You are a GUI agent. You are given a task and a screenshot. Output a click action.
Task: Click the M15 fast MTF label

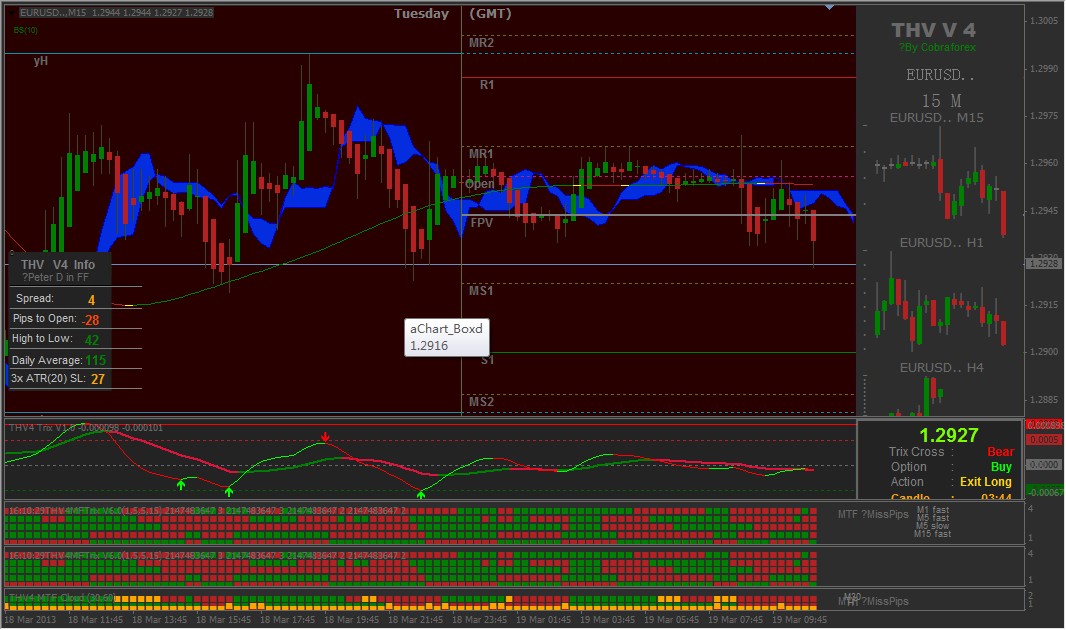(x=933, y=534)
